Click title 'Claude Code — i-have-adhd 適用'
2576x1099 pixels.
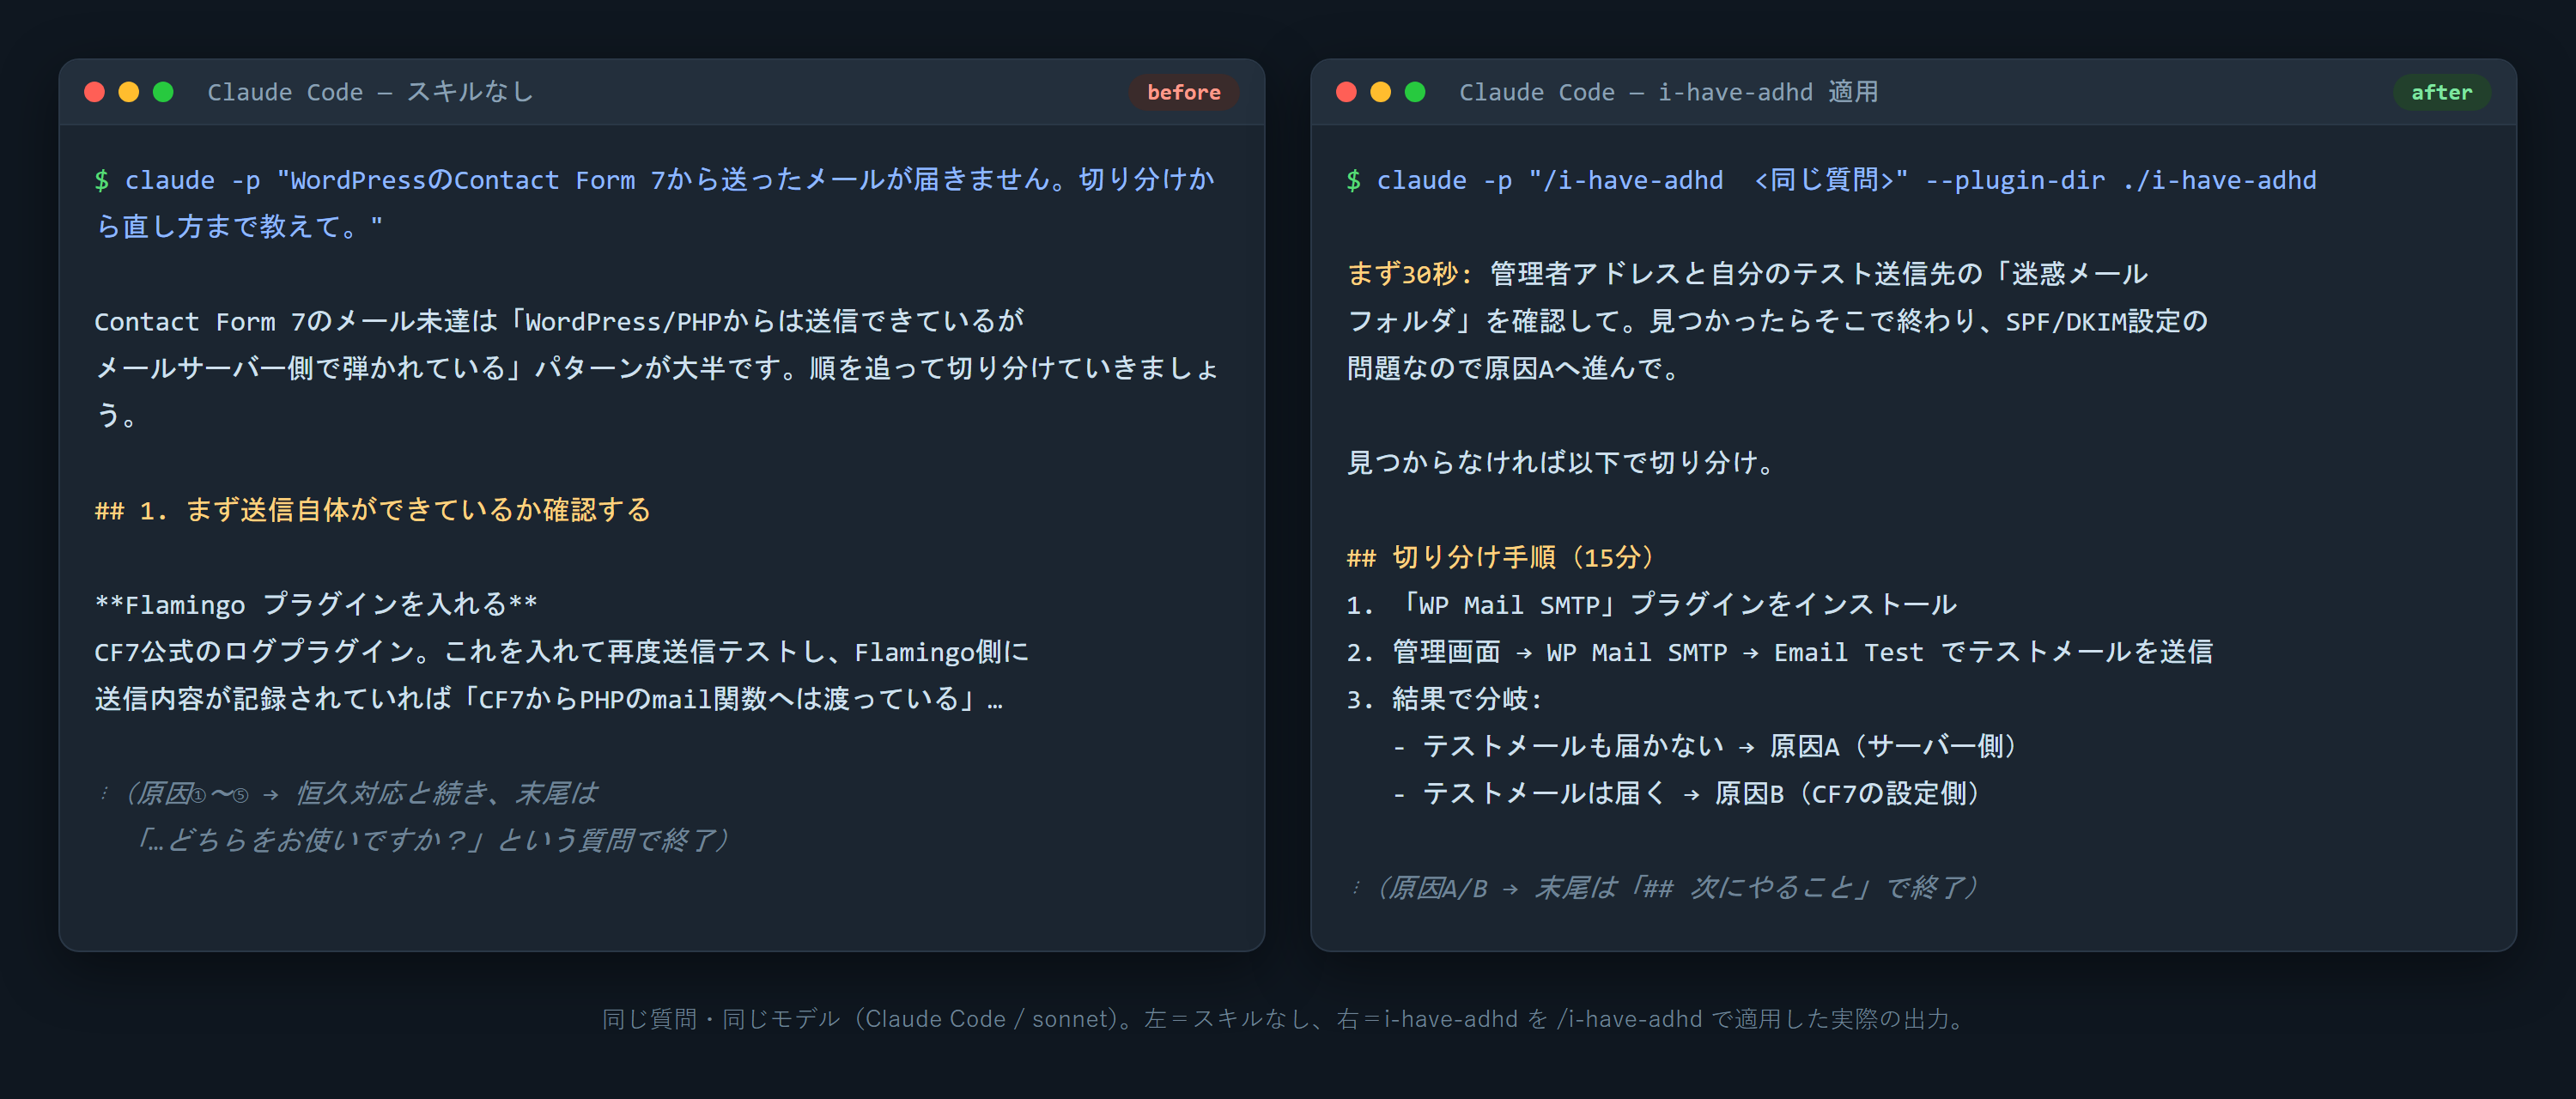(1668, 92)
